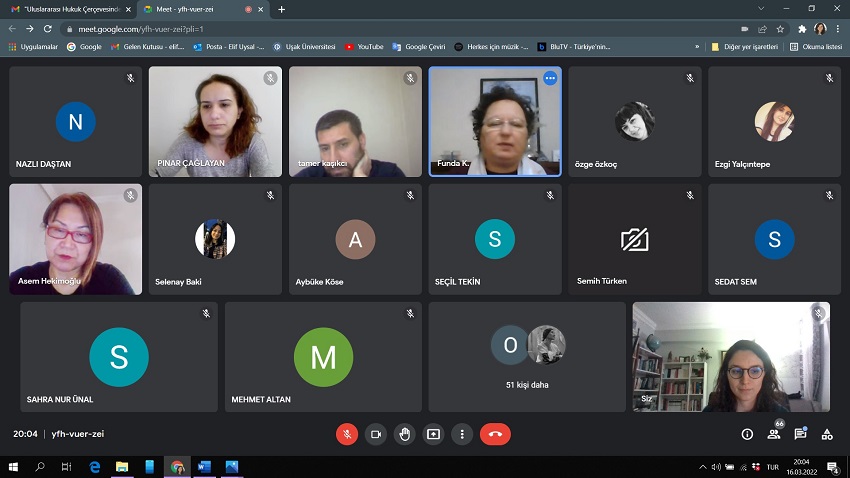Open Microsoft Word from the taskbar
The image size is (850, 478).
(x=204, y=467)
